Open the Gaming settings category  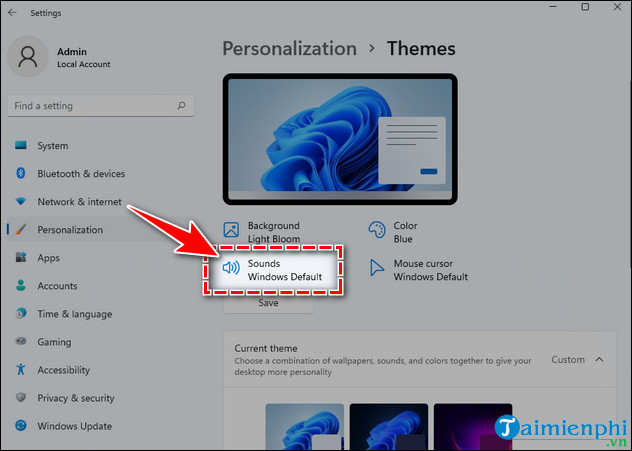click(100, 342)
